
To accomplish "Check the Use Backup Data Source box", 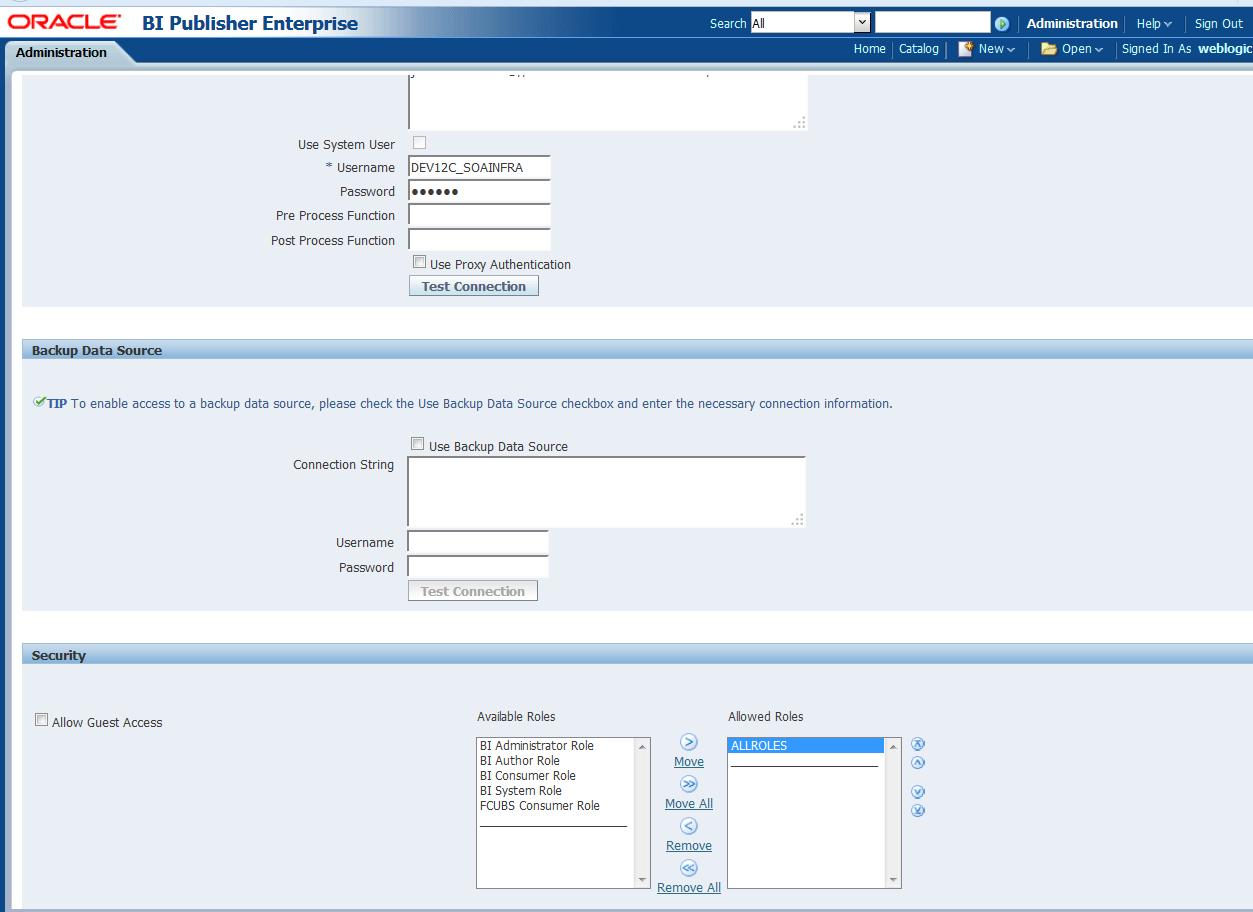I will click(418, 444).
